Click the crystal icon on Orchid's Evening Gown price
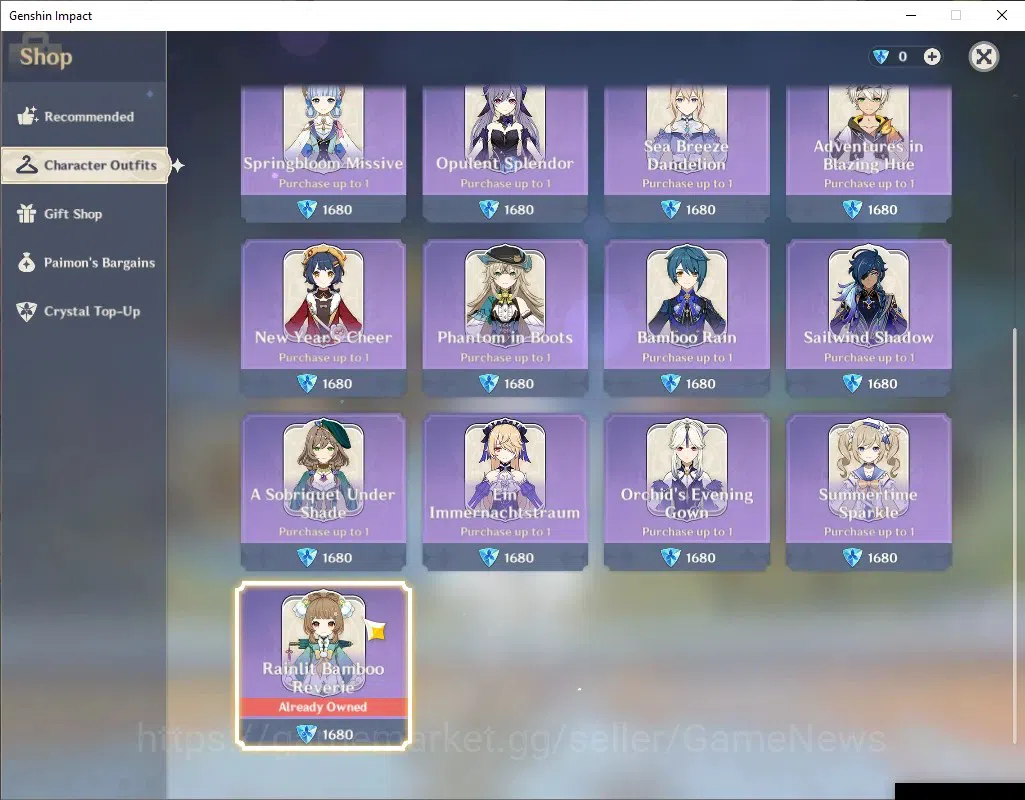 click(x=670, y=557)
